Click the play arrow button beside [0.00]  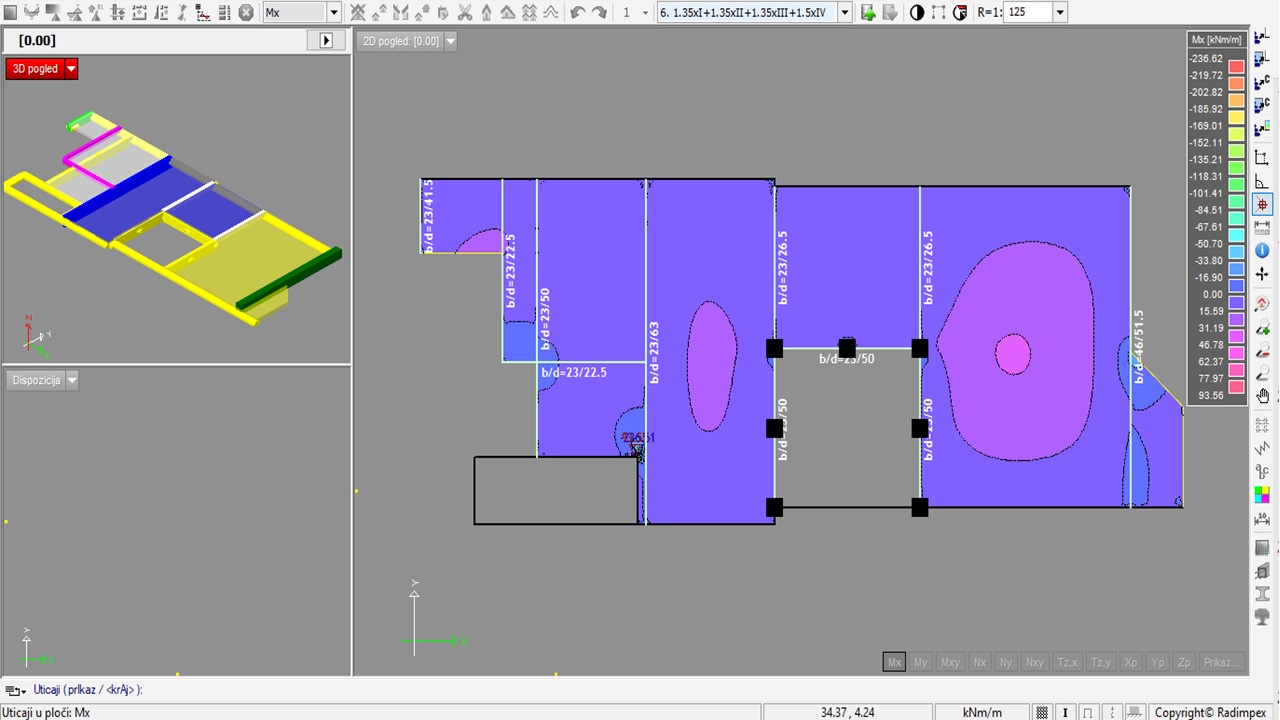coord(325,41)
